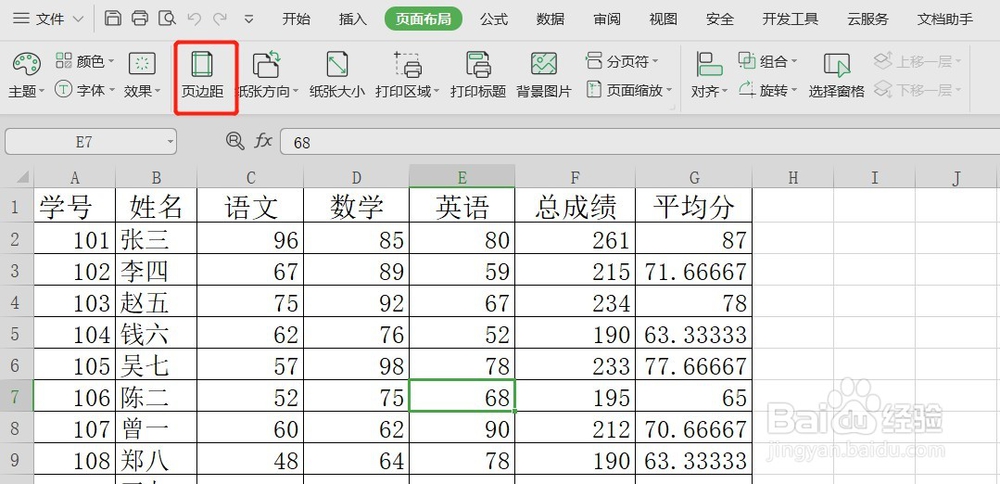Image resolution: width=1000 pixels, height=484 pixels.
Task: Select column E header
Action: point(462,177)
